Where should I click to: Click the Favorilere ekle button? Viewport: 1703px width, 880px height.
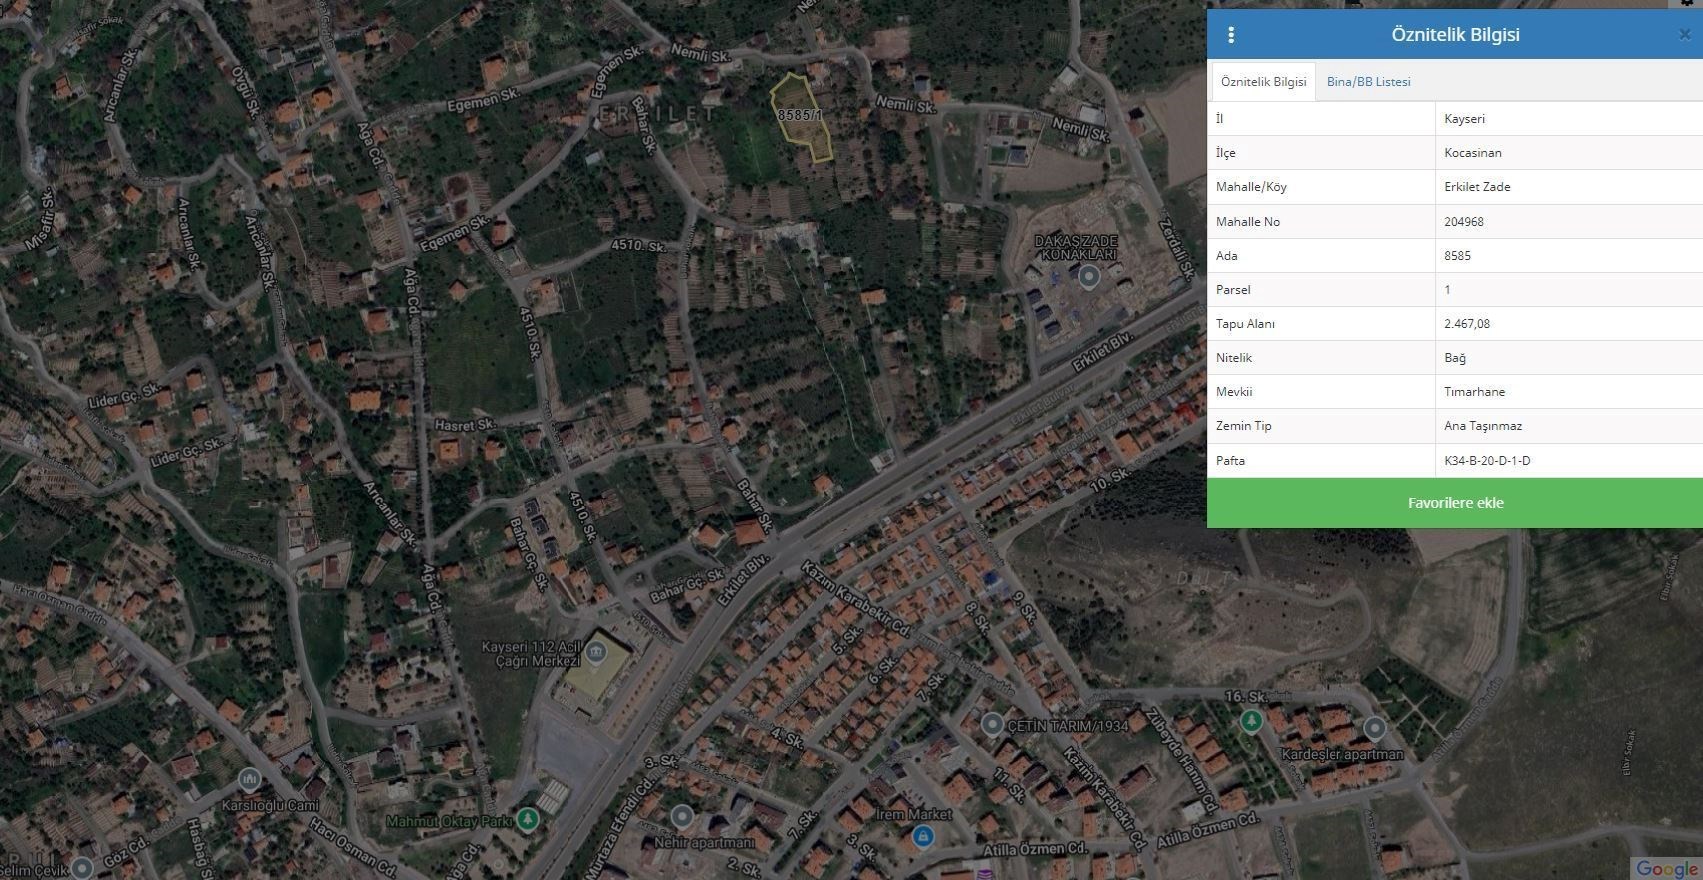pos(1455,503)
